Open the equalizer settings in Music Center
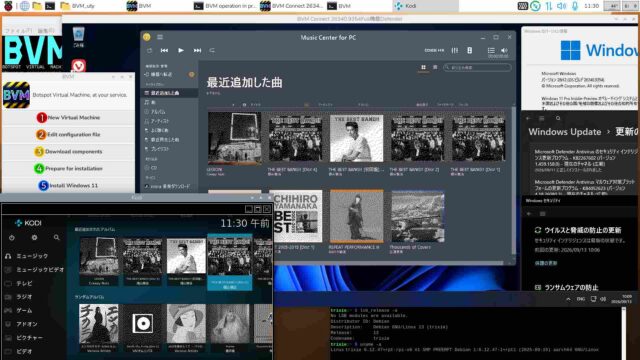 click(455, 50)
